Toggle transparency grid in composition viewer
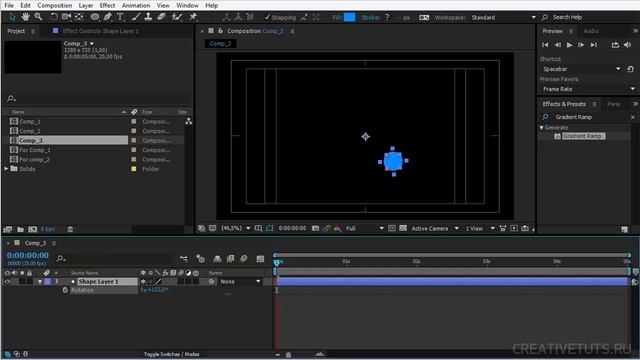 pos(403,228)
